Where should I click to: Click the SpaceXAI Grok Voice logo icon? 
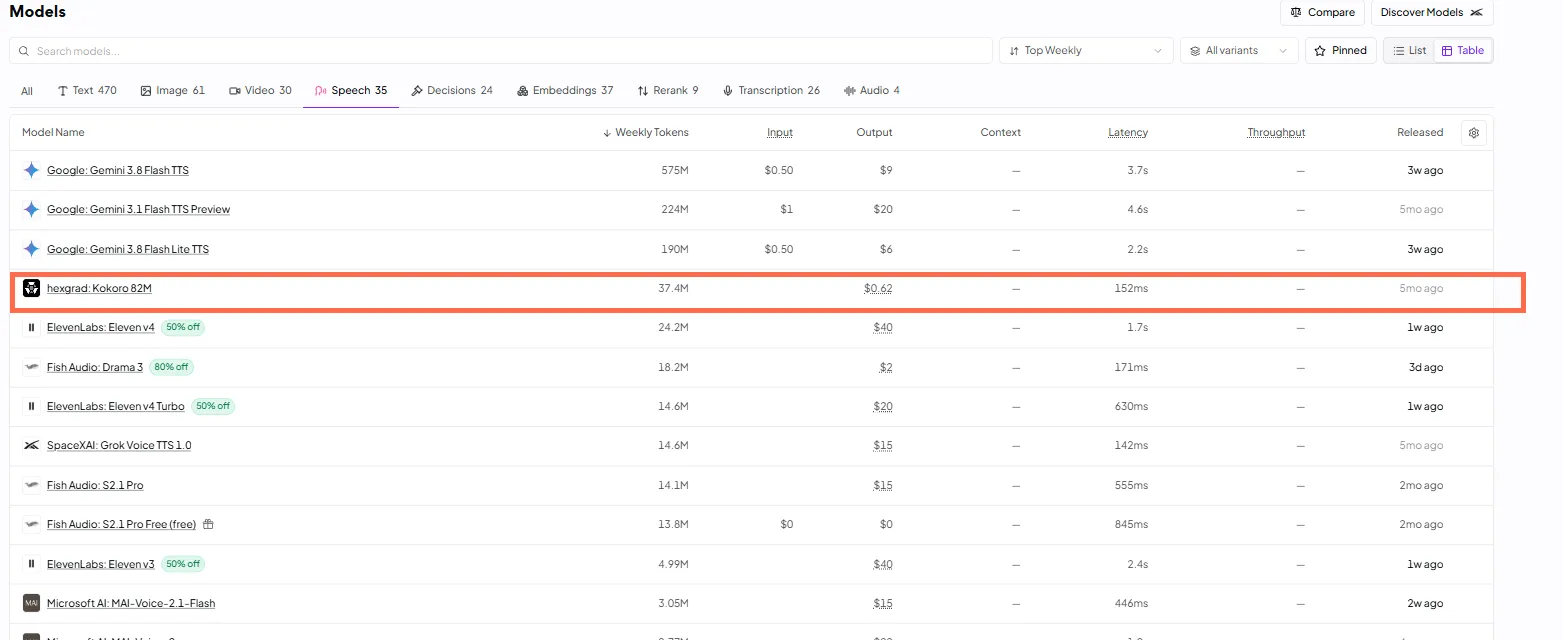(x=31, y=445)
